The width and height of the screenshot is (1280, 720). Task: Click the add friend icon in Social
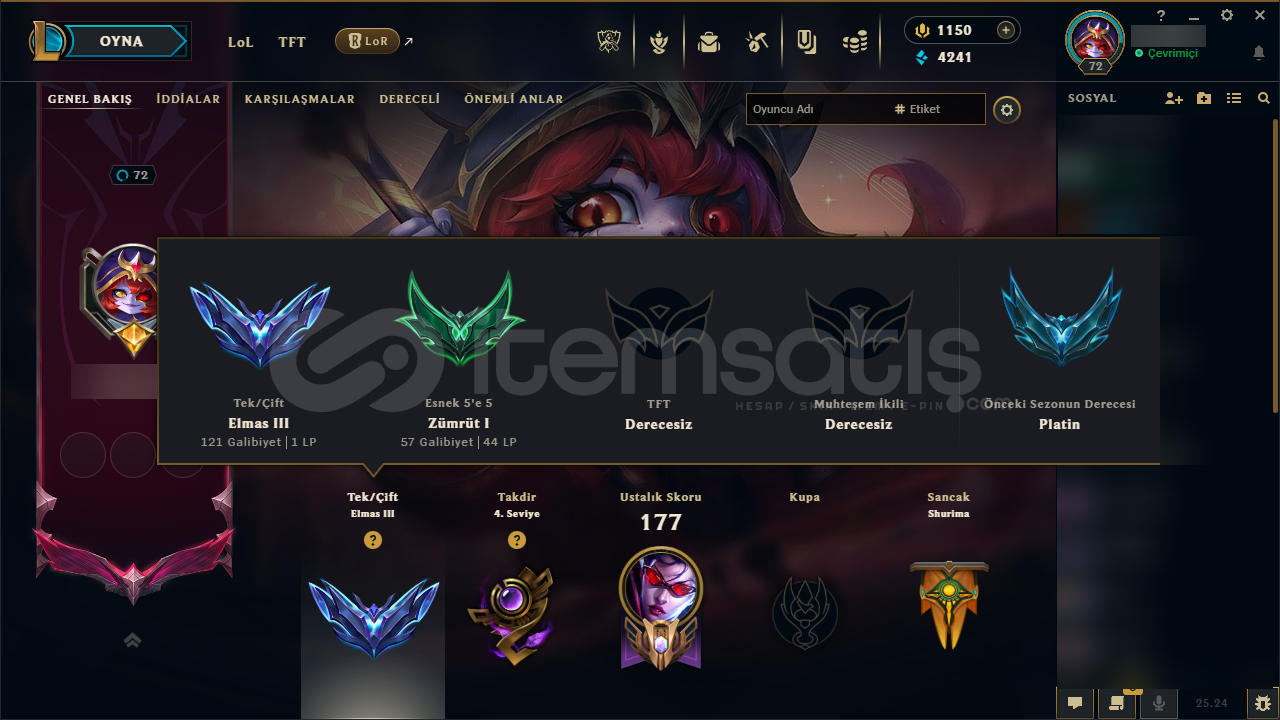[x=1174, y=98]
